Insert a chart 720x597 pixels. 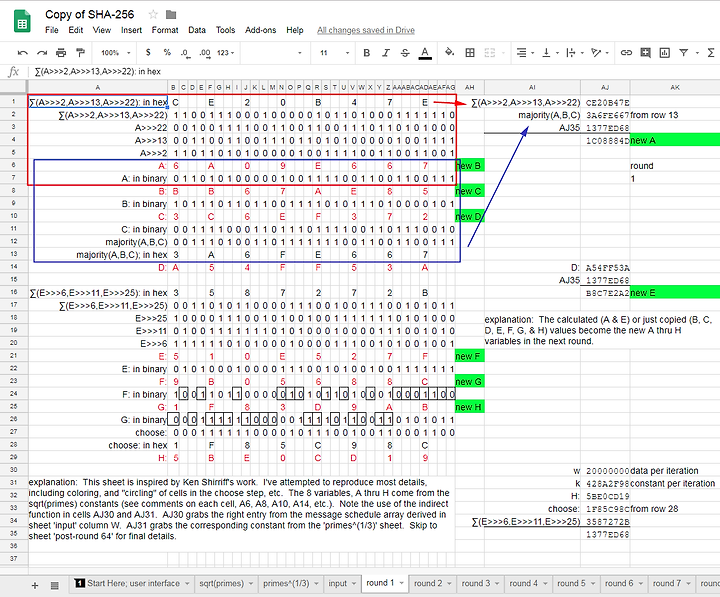(664, 53)
